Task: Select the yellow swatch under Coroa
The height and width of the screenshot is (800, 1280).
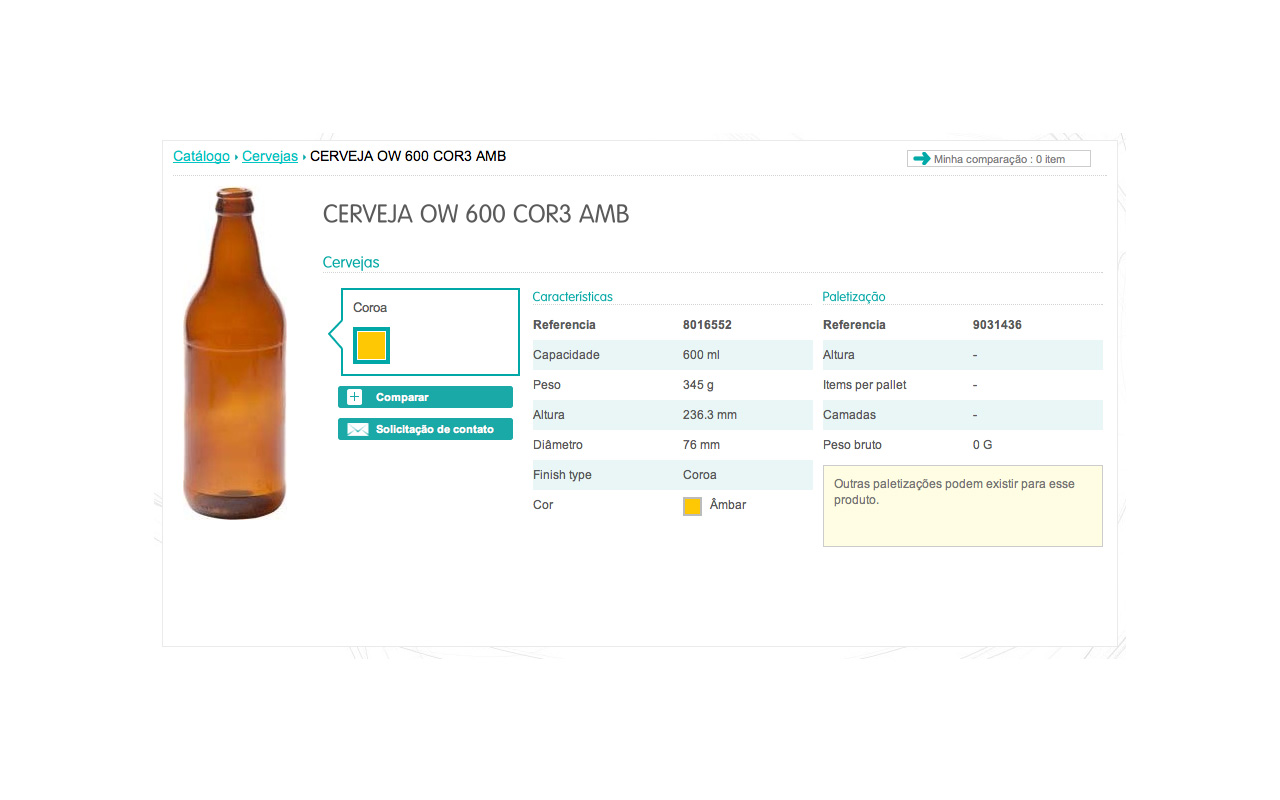Action: 371,345
